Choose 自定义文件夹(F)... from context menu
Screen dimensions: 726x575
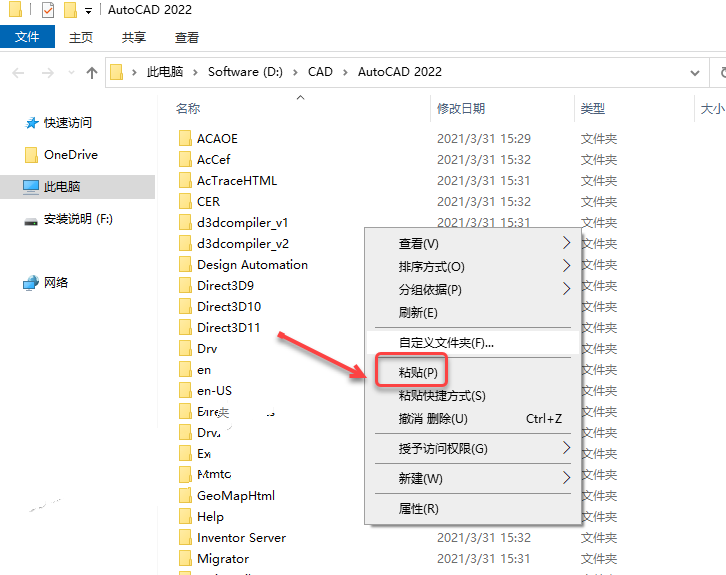tap(473, 343)
